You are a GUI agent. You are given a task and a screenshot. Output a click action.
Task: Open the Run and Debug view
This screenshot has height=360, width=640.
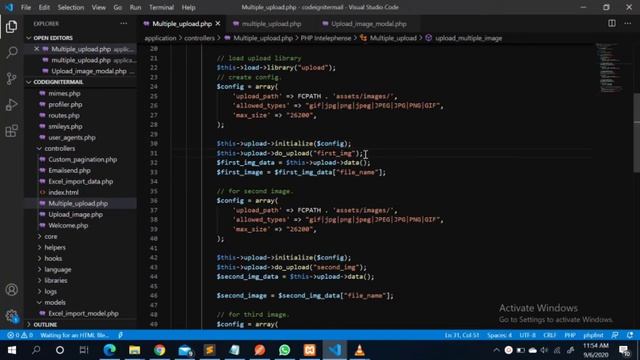11,105
